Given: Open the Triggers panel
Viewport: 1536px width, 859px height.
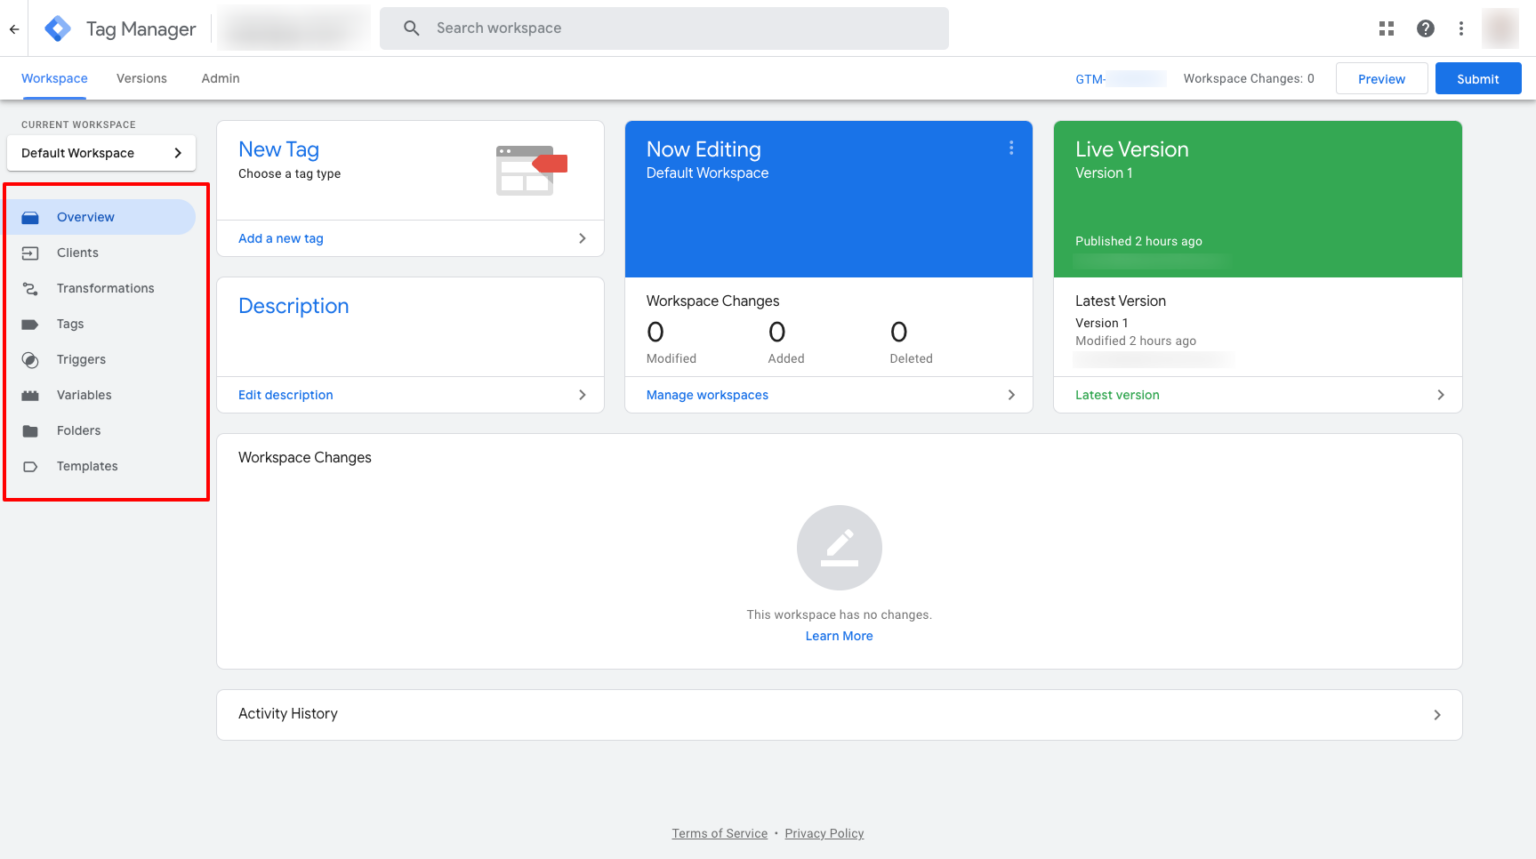Looking at the screenshot, I should tap(81, 359).
